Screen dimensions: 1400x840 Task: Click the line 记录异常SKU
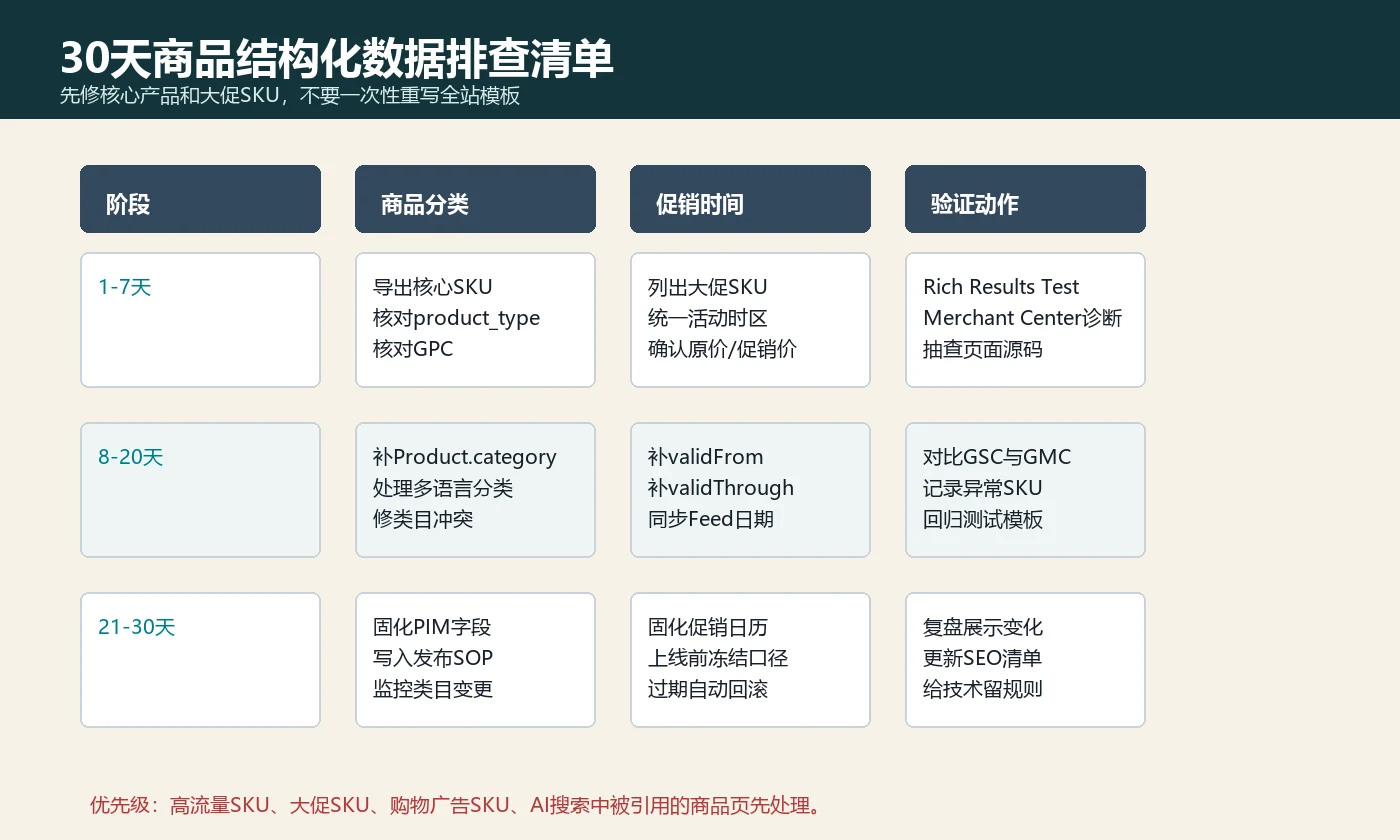point(983,488)
